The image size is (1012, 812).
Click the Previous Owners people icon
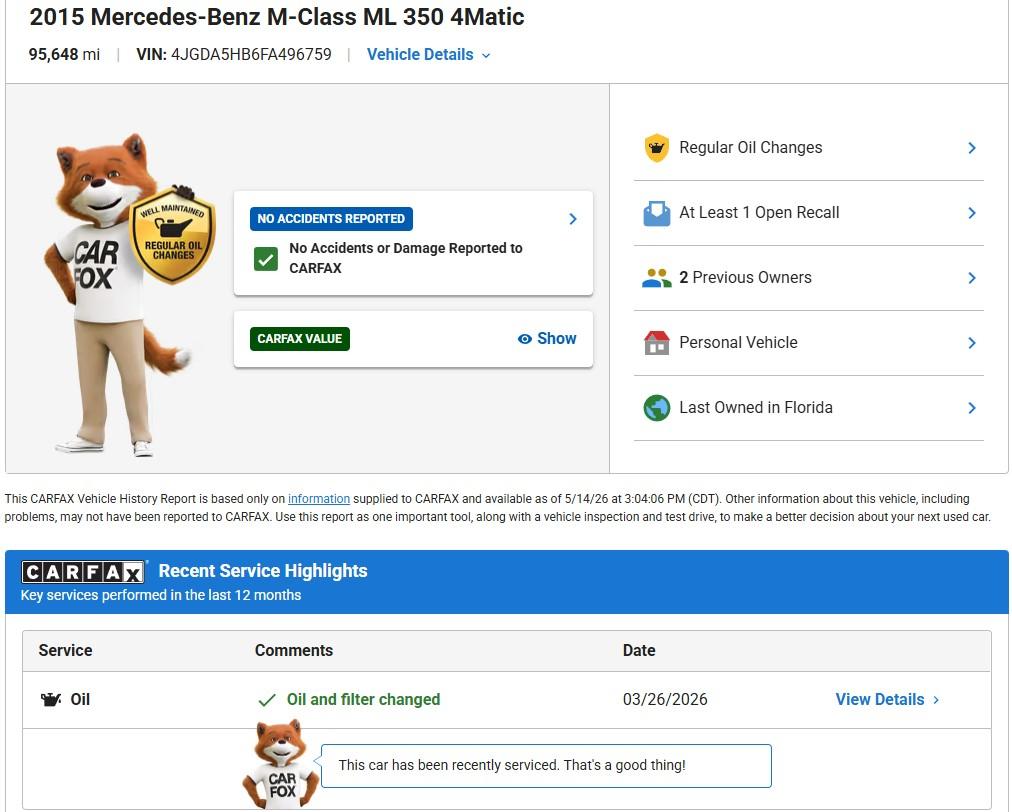pyautogui.click(x=656, y=278)
